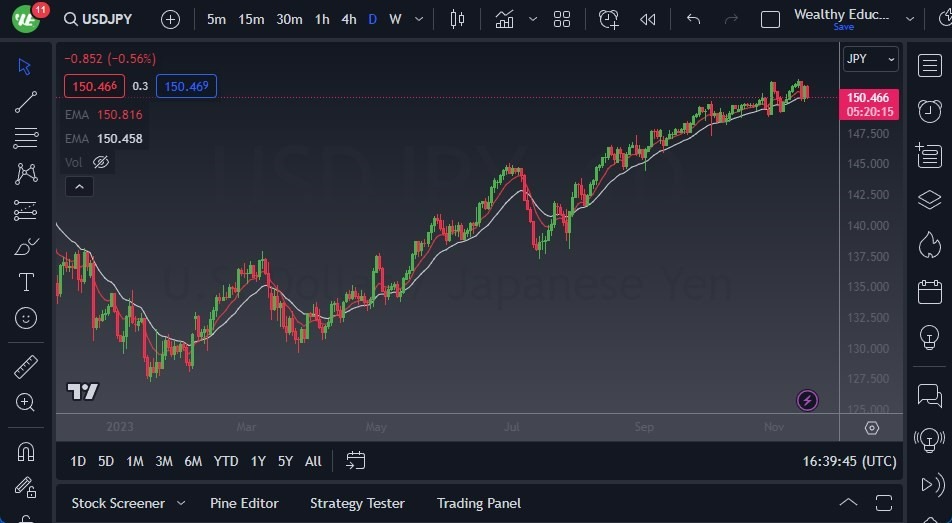This screenshot has width=952, height=523.
Task: Expand the Stock Screener dropdown arrow
Action: (181, 503)
